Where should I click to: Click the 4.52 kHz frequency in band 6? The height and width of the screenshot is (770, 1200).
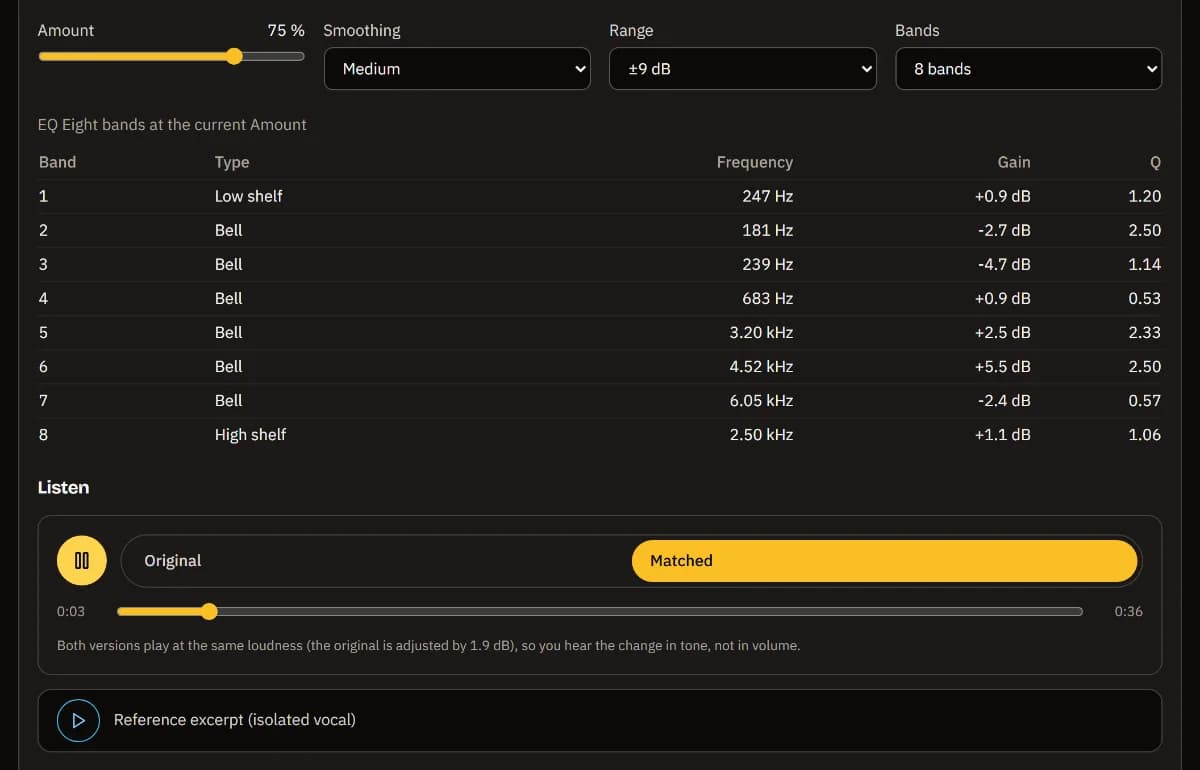tap(761, 366)
